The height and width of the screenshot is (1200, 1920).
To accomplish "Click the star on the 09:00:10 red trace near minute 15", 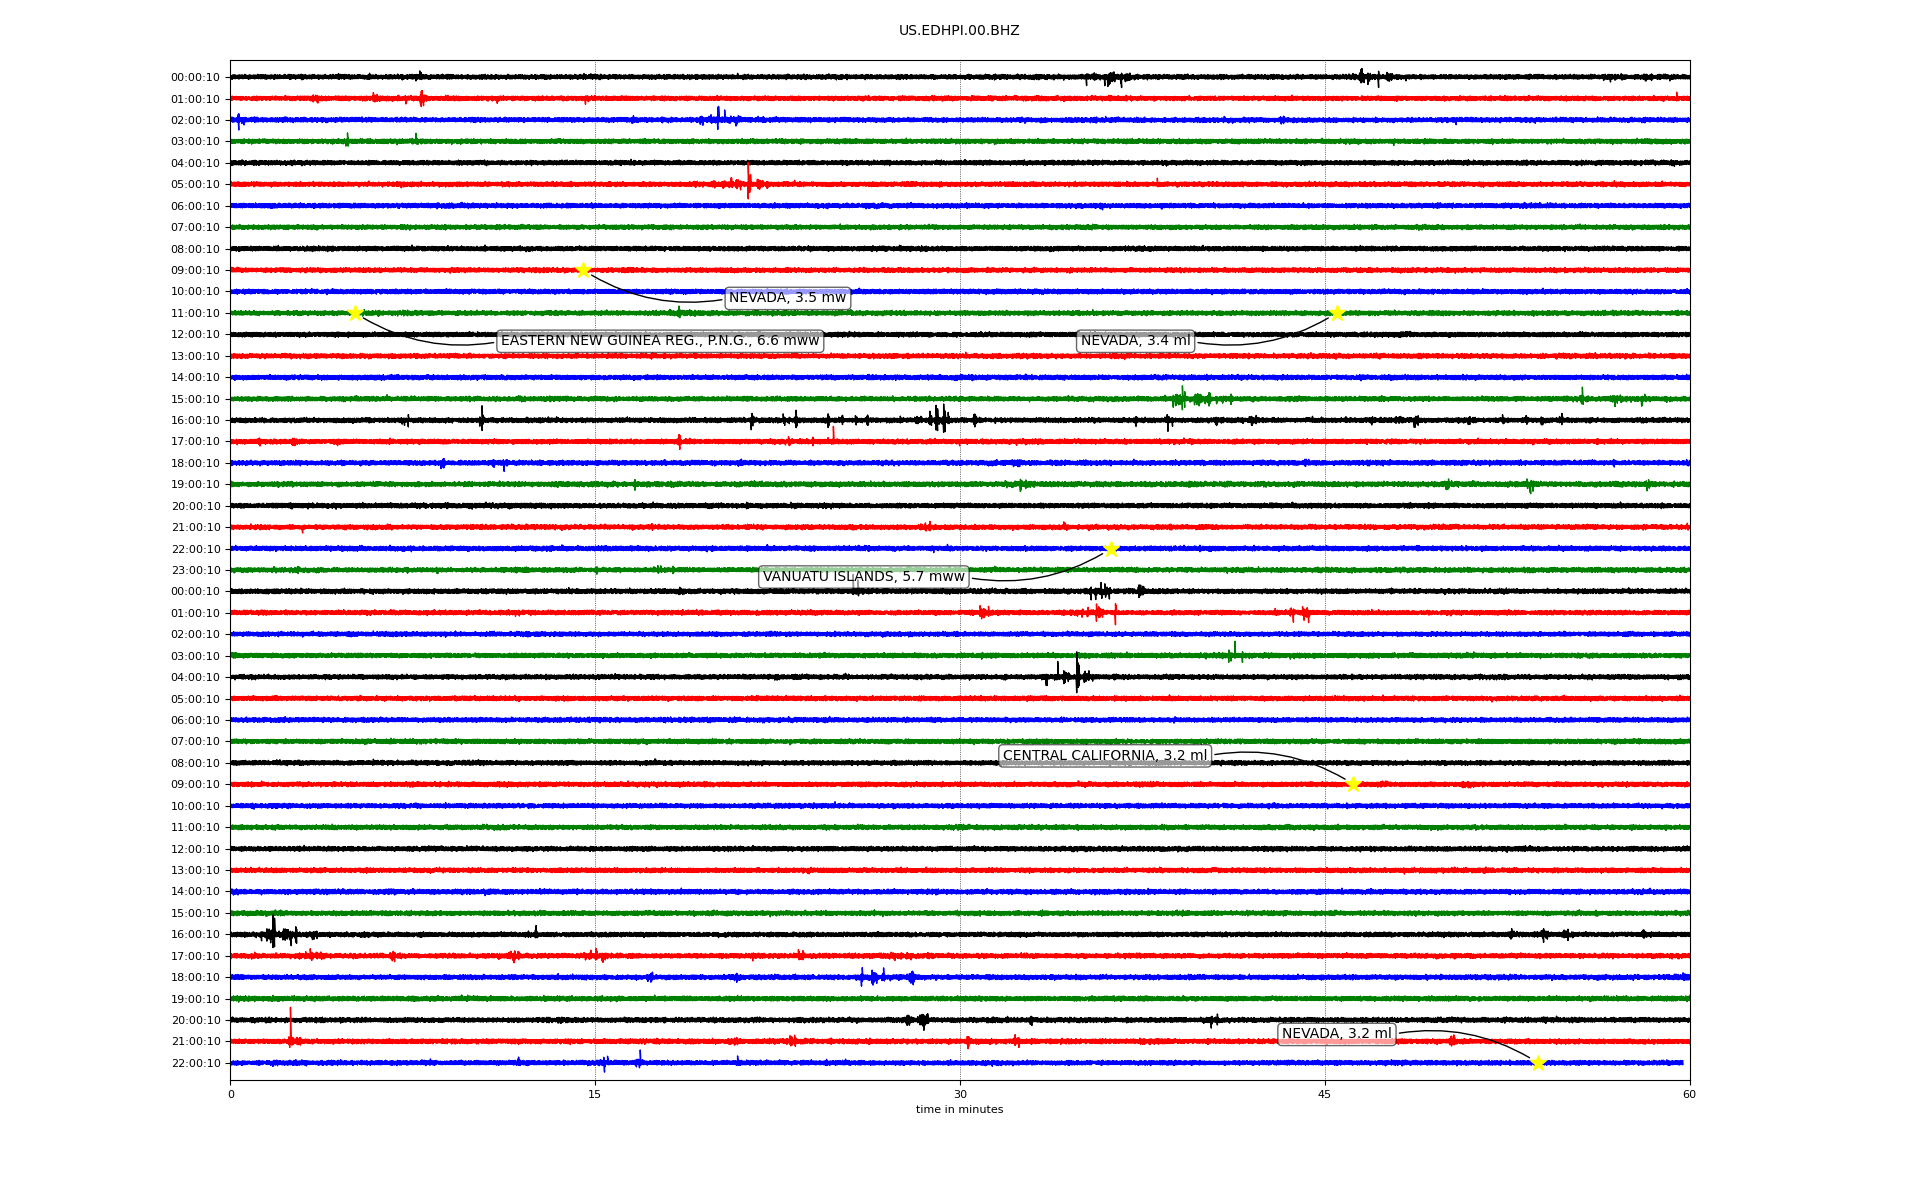I will click(583, 270).
